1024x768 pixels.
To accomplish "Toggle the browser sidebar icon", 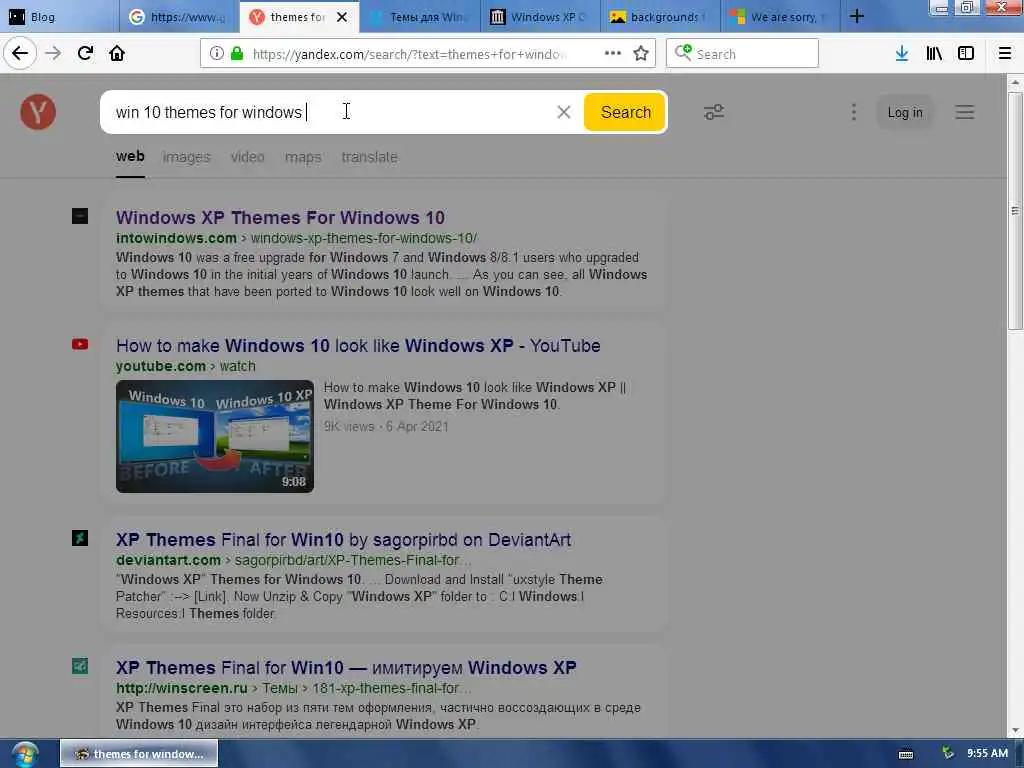I will coord(966,54).
